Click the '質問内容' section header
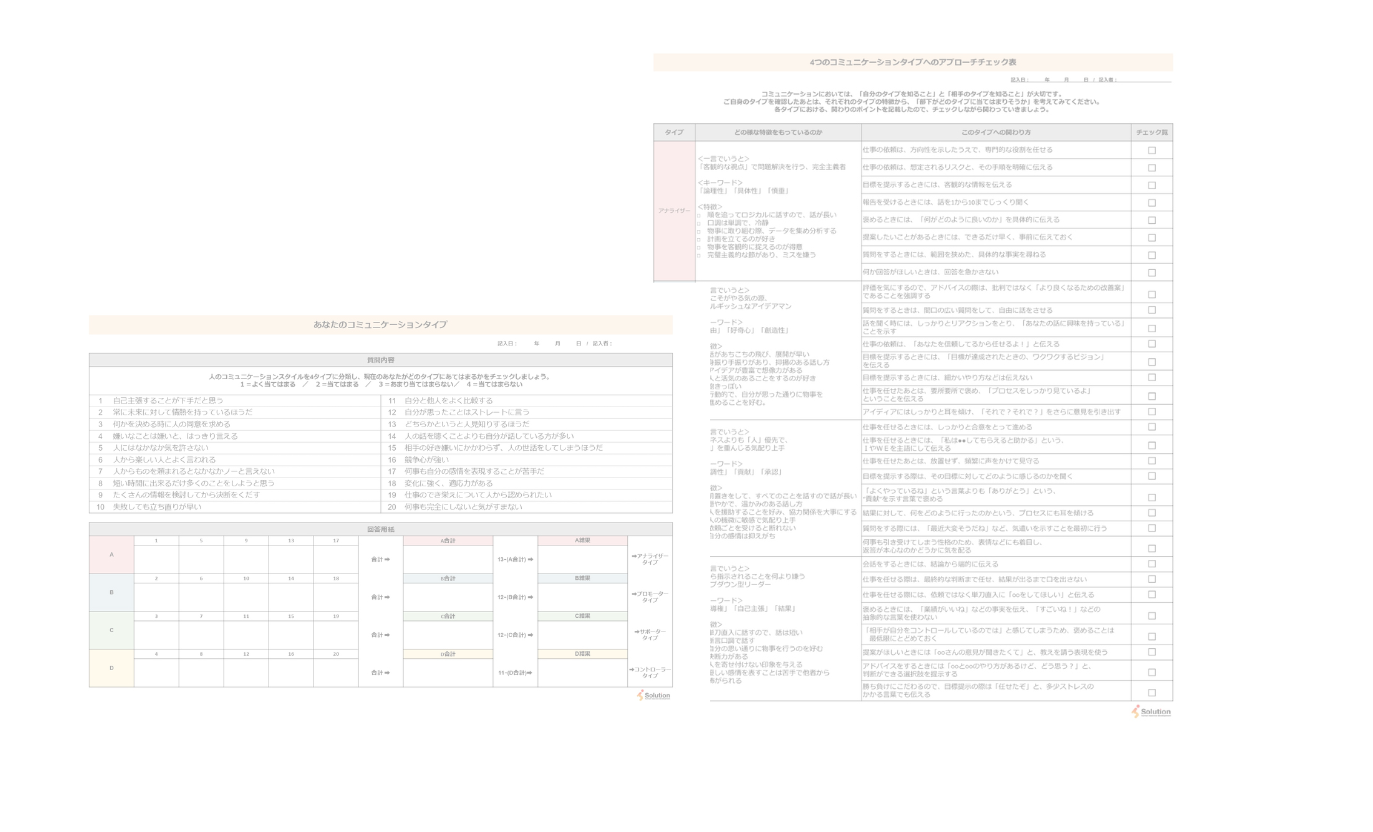The image size is (1373, 832). 381,360
